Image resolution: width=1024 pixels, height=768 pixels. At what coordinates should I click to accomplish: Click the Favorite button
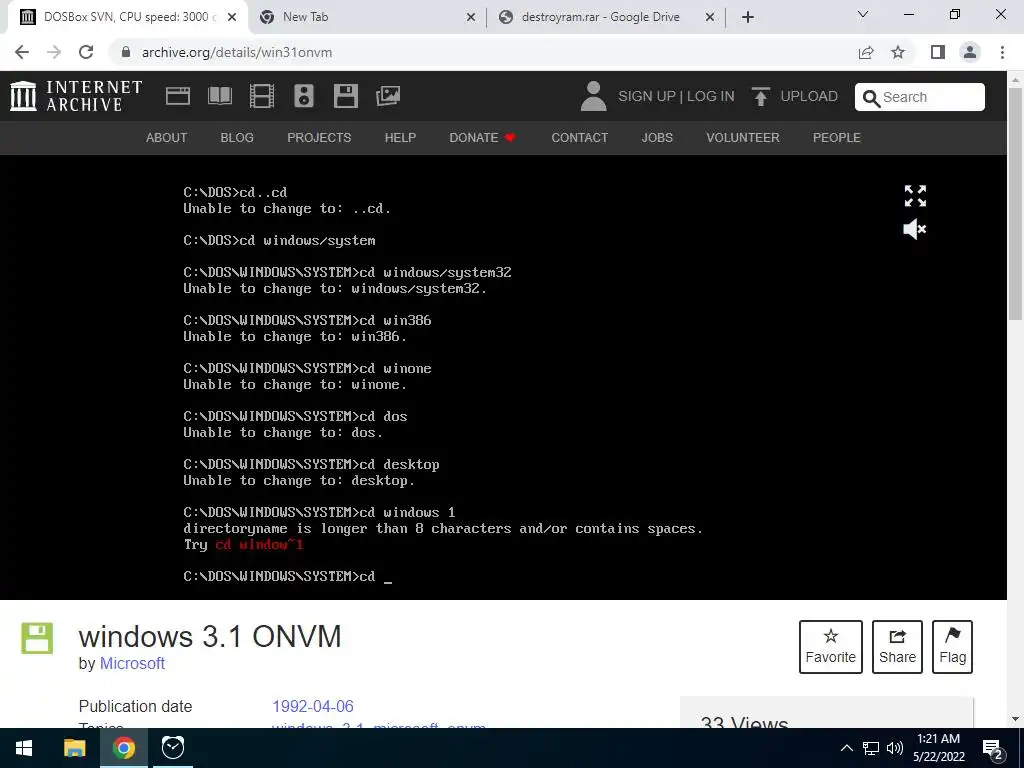(831, 647)
